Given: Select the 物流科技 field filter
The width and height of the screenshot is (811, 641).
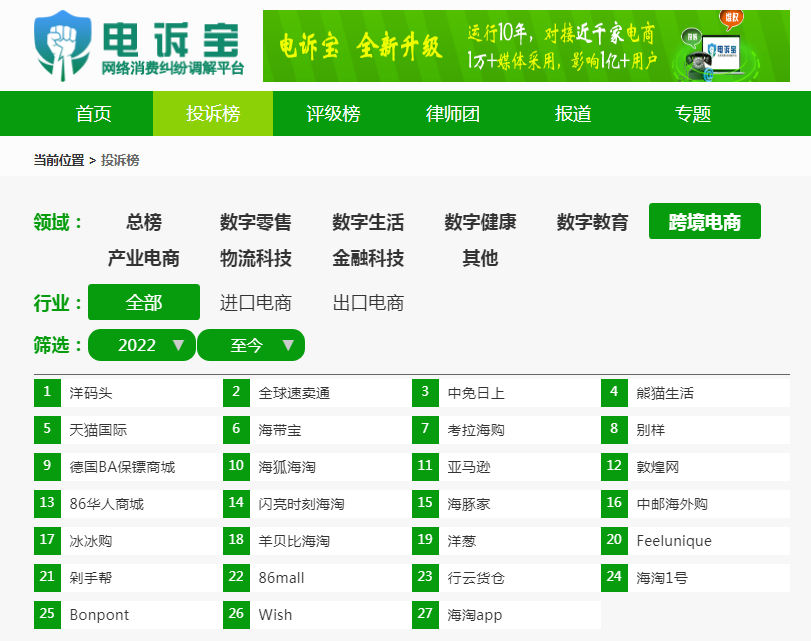Looking at the screenshot, I should tap(256, 258).
